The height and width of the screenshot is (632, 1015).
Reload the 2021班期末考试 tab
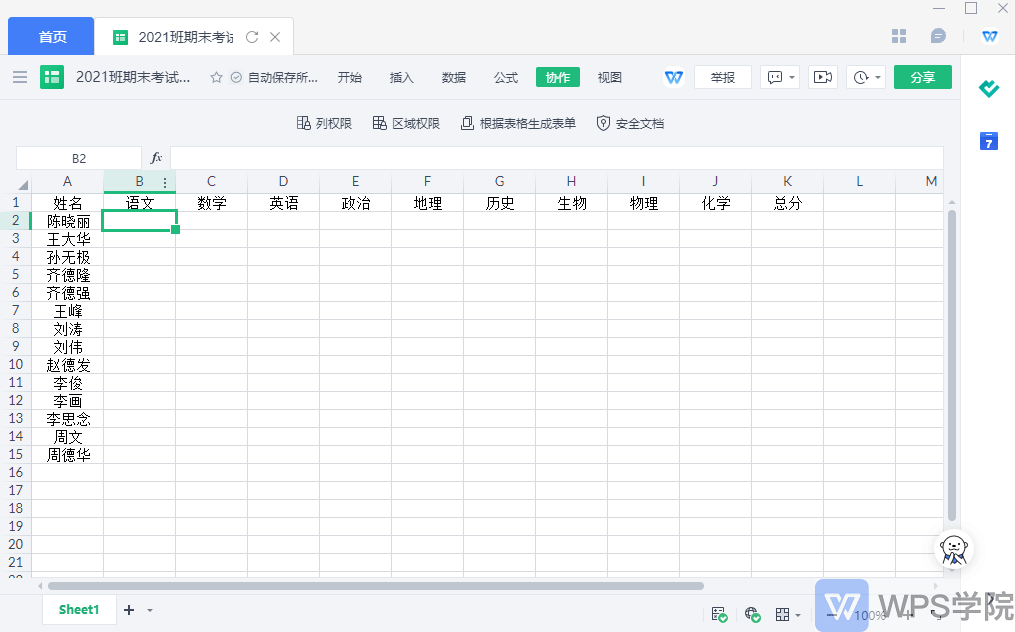(252, 37)
